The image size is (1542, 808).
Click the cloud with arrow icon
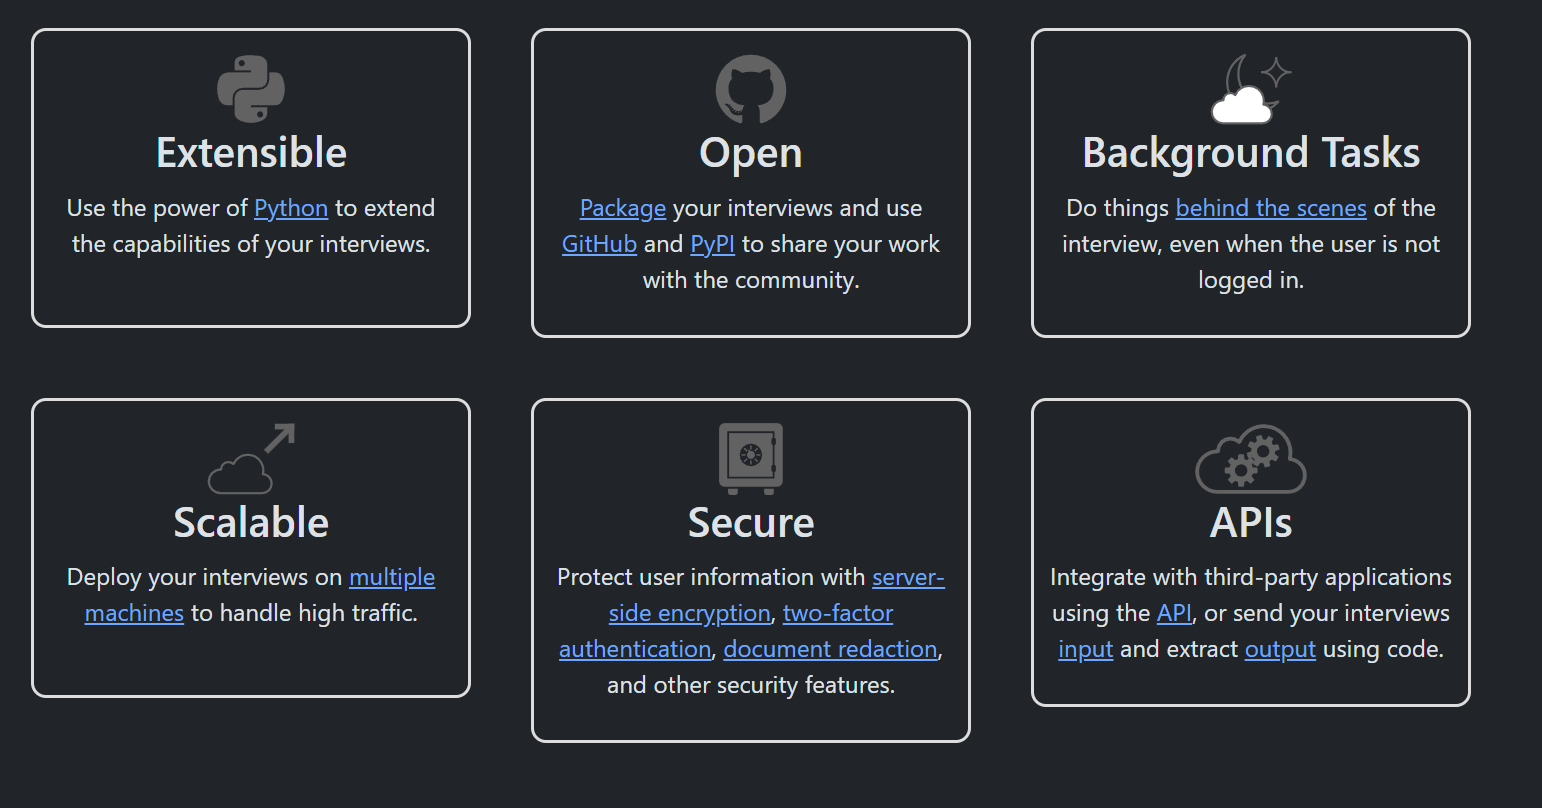(251, 459)
